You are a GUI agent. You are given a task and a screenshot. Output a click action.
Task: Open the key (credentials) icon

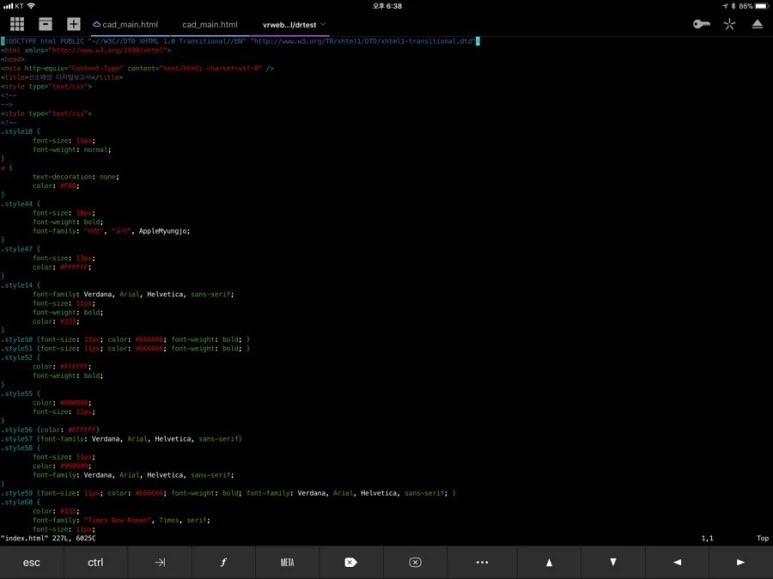point(701,24)
